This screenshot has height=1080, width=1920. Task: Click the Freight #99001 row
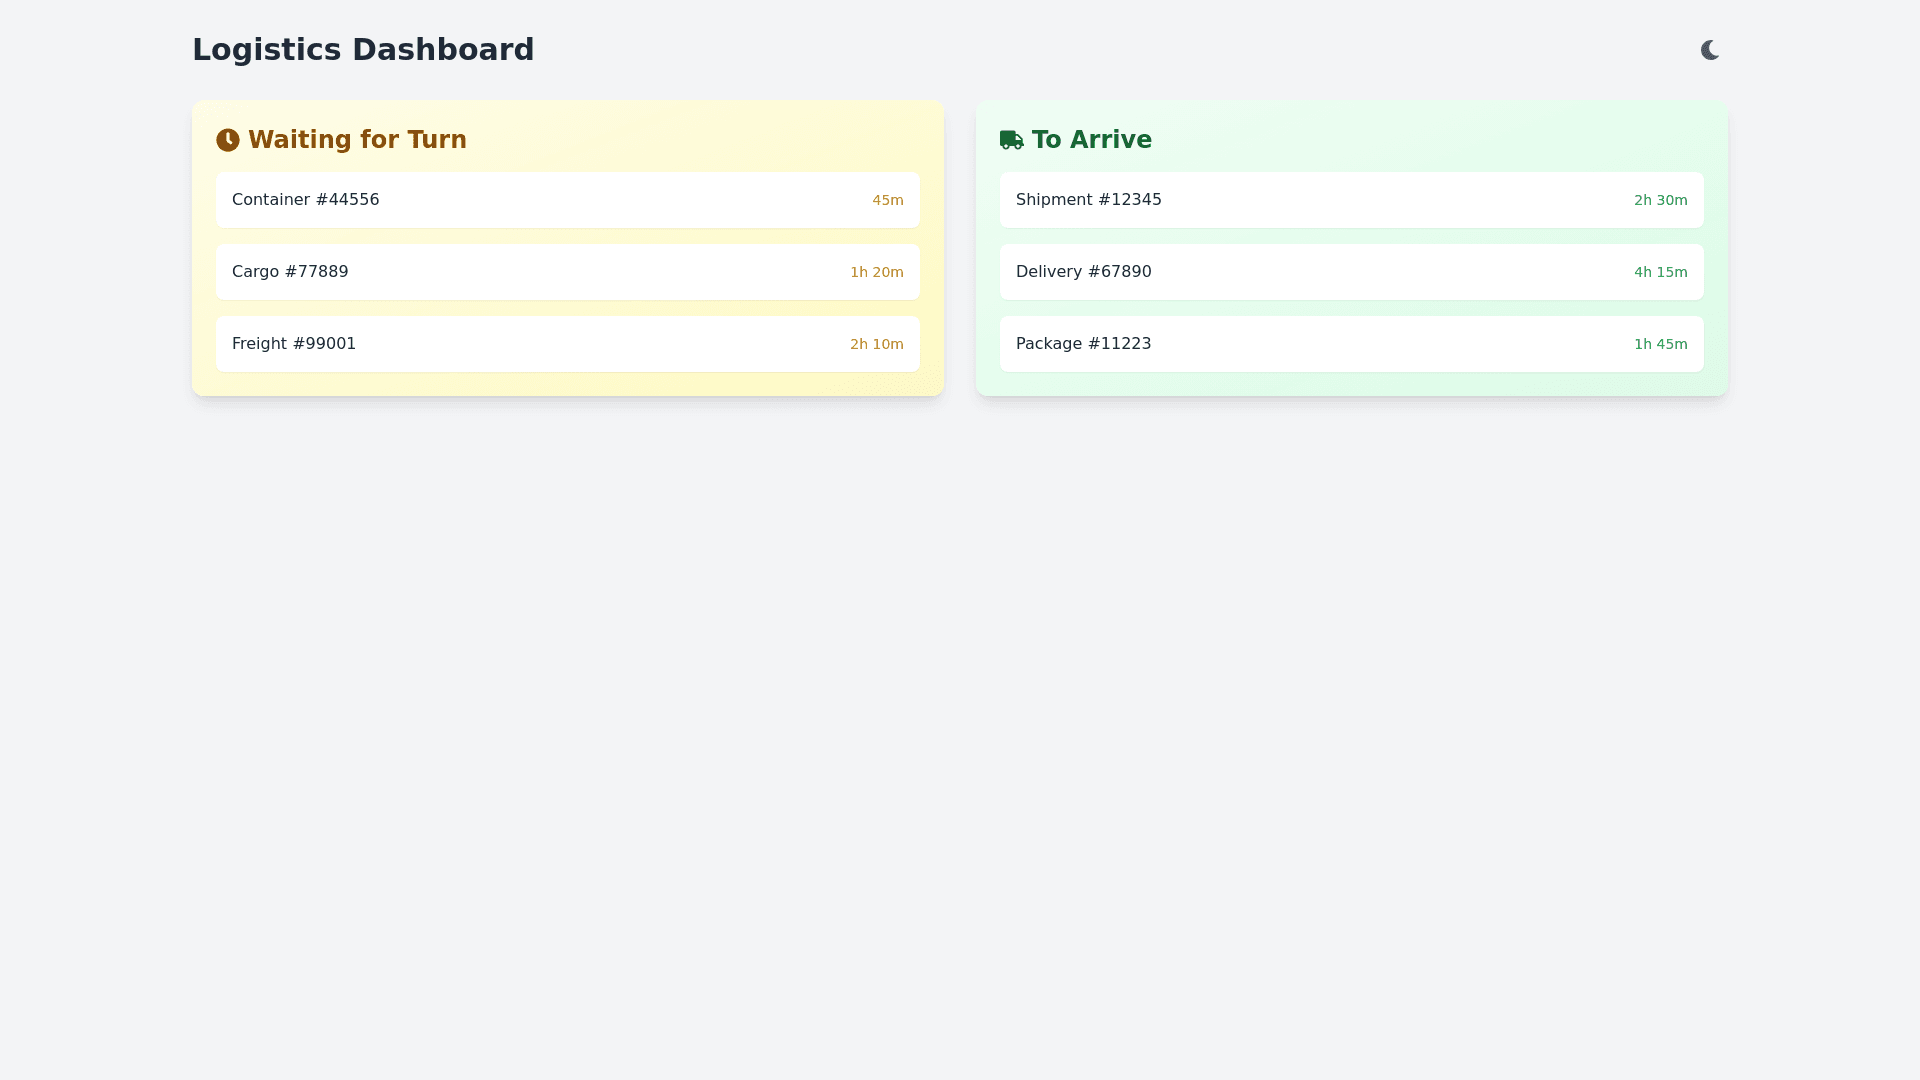(x=567, y=343)
